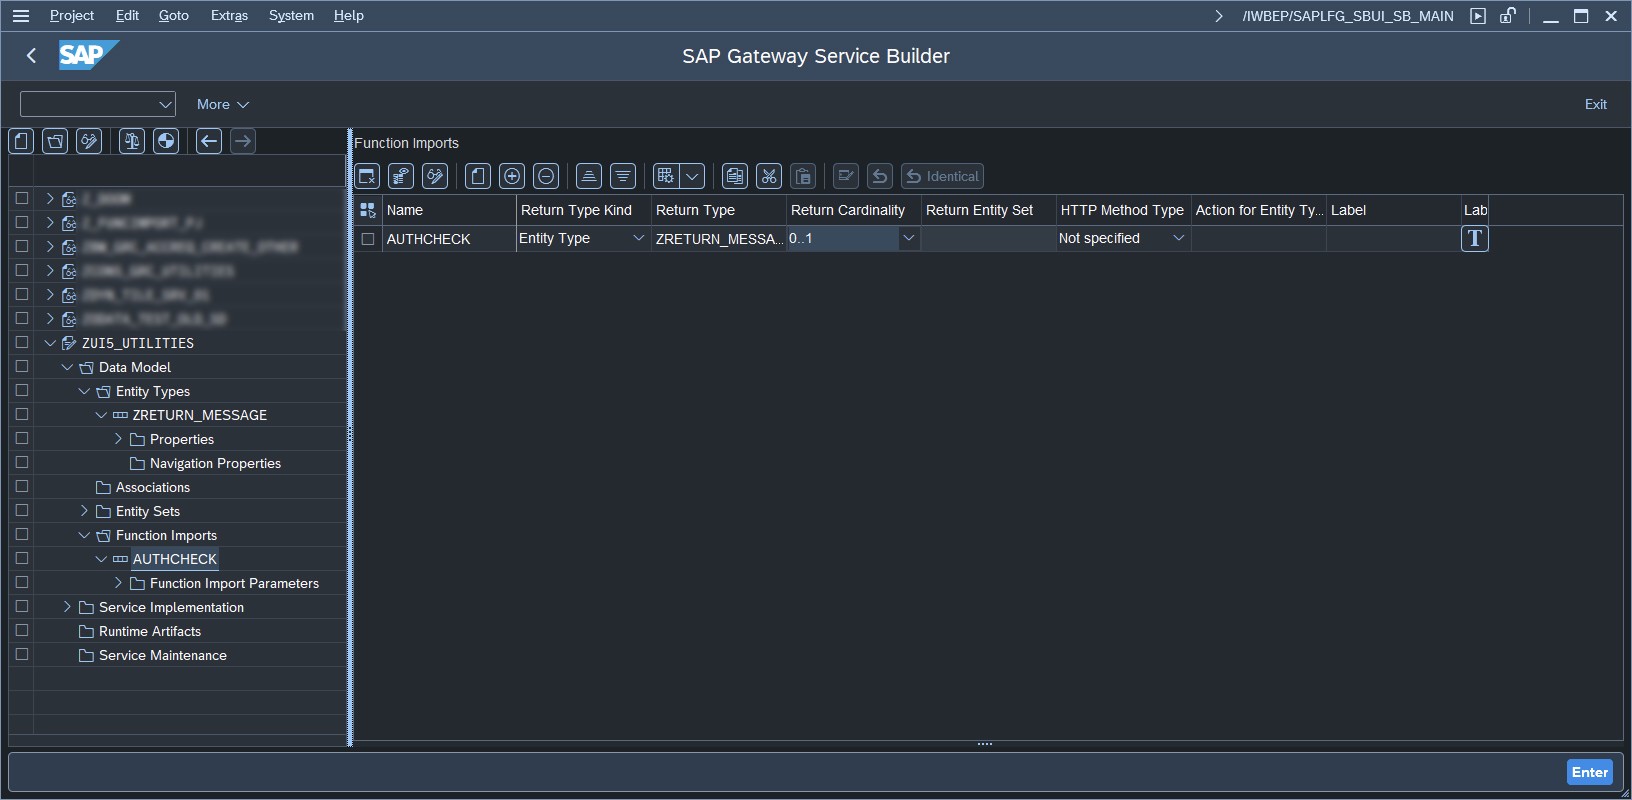This screenshot has height=800, width=1632.
Task: Click the lock icon in the title bar
Action: click(1507, 16)
